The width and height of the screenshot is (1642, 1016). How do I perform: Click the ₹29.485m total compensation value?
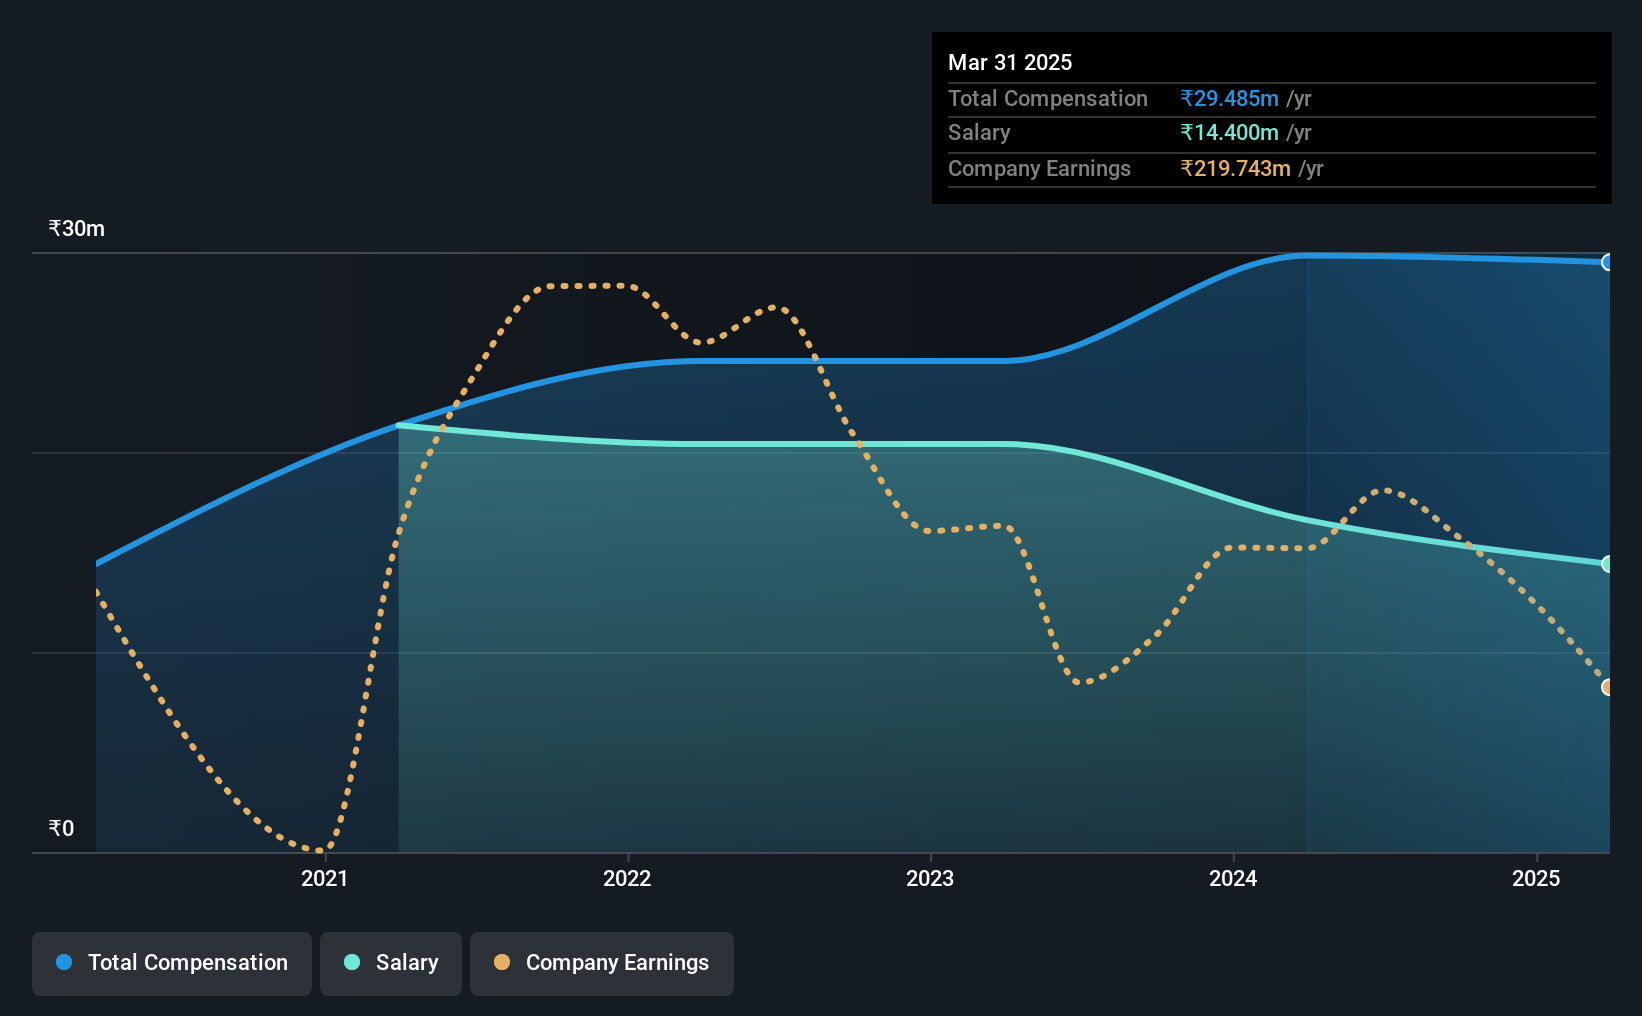(x=1229, y=98)
